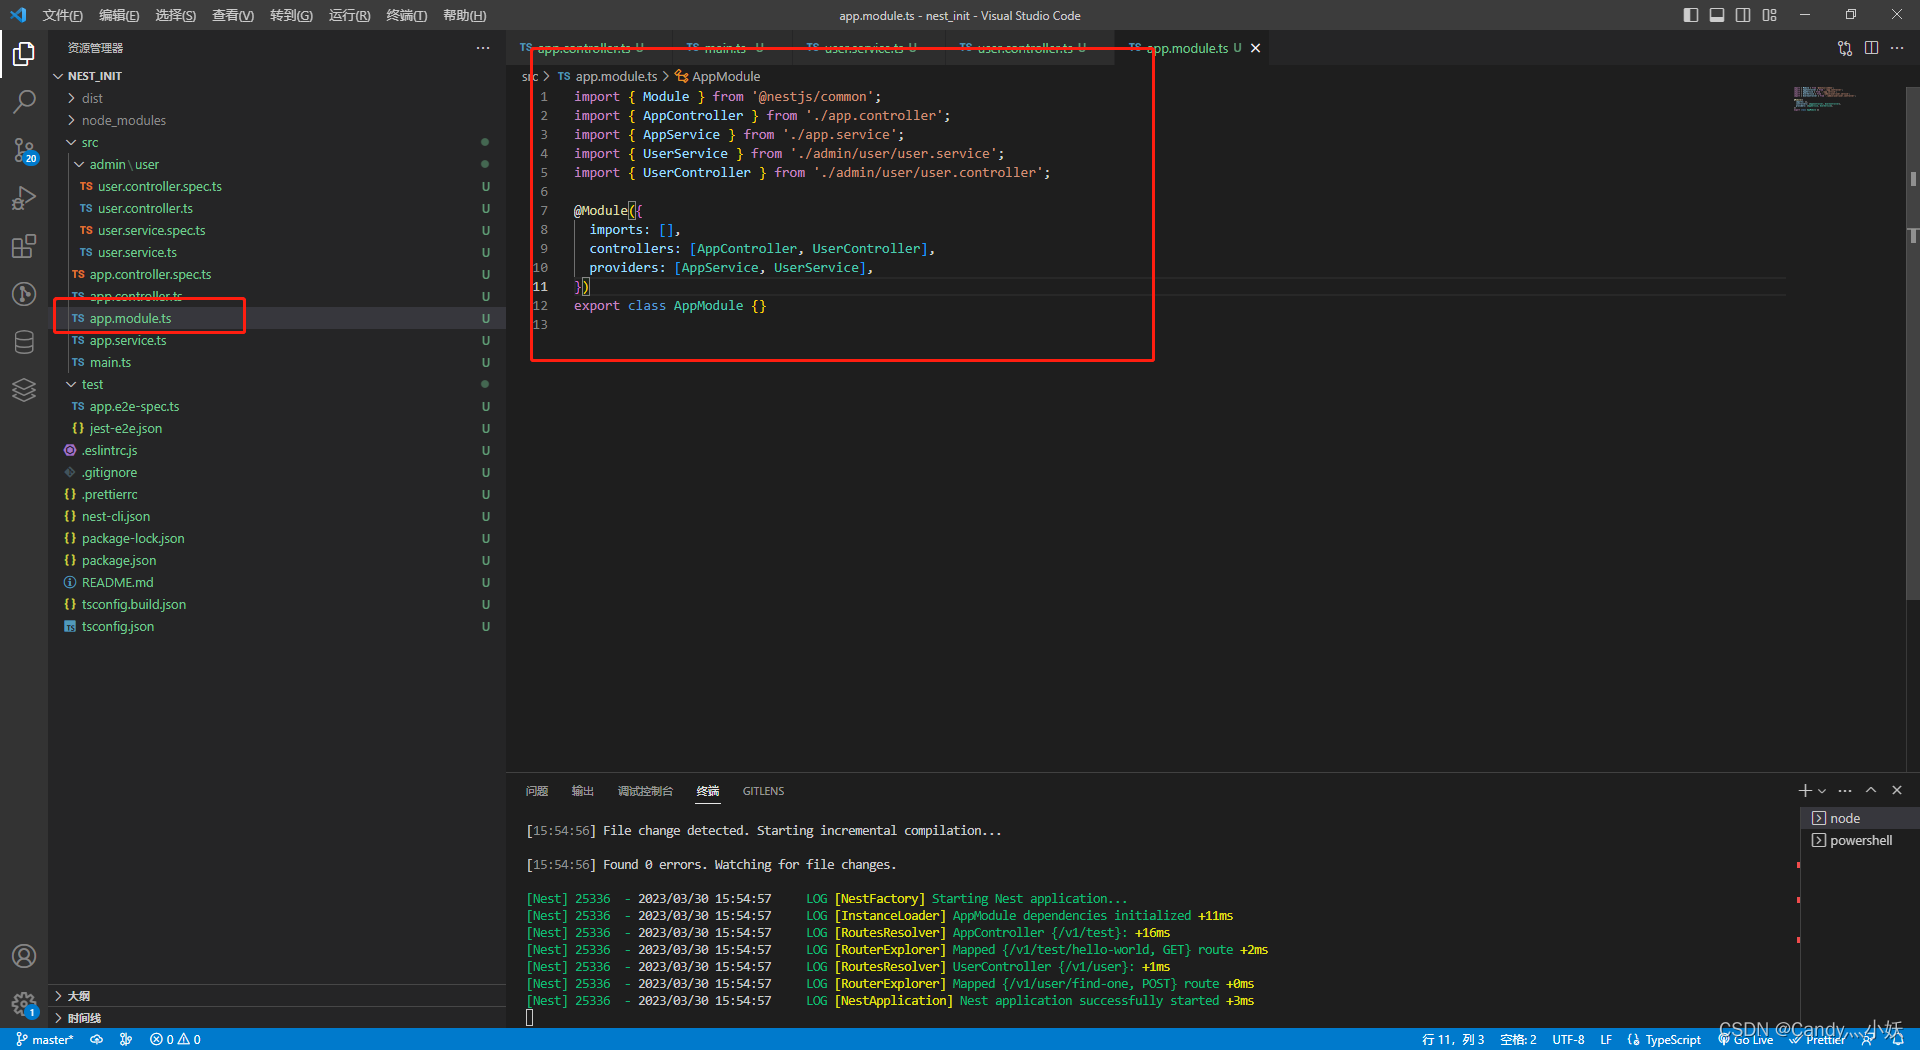
Task: Switch to the GITLENS panel tab
Action: (x=763, y=791)
